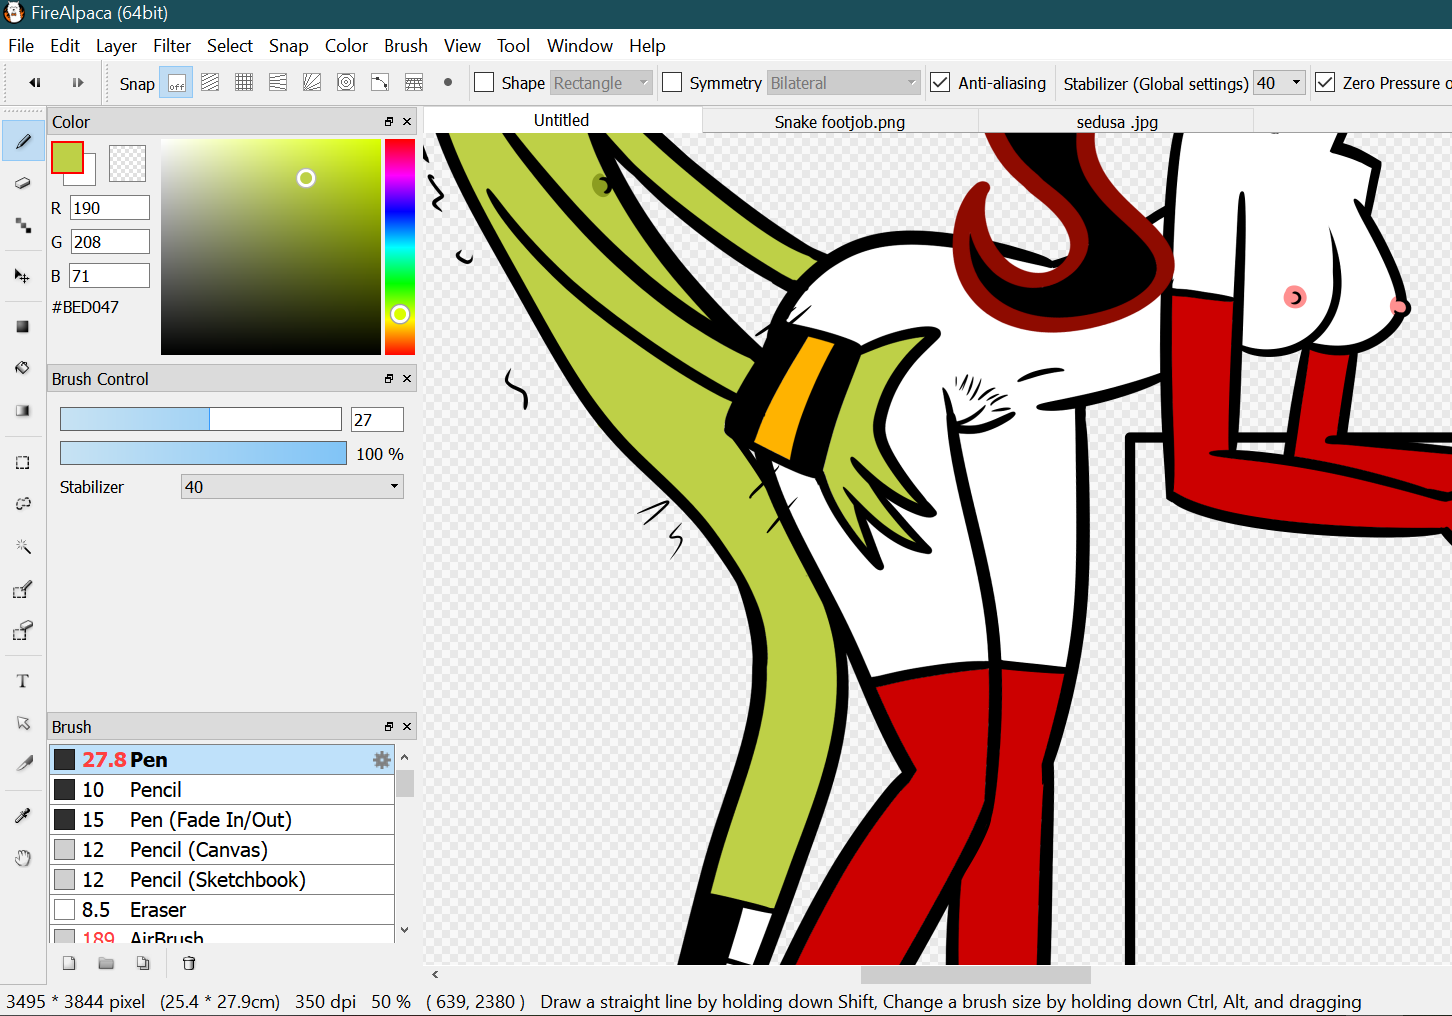Click the transparent color swatch
1452x1016 pixels.
point(127,163)
